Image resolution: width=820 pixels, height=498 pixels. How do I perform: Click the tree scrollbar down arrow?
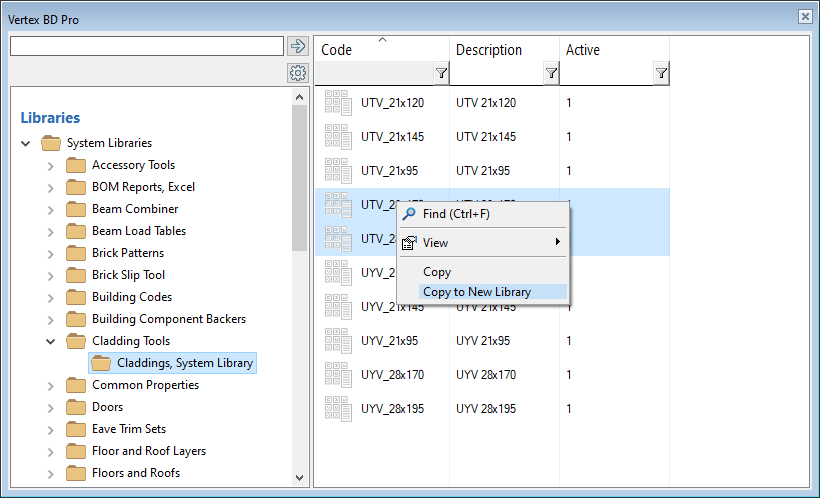[299, 479]
